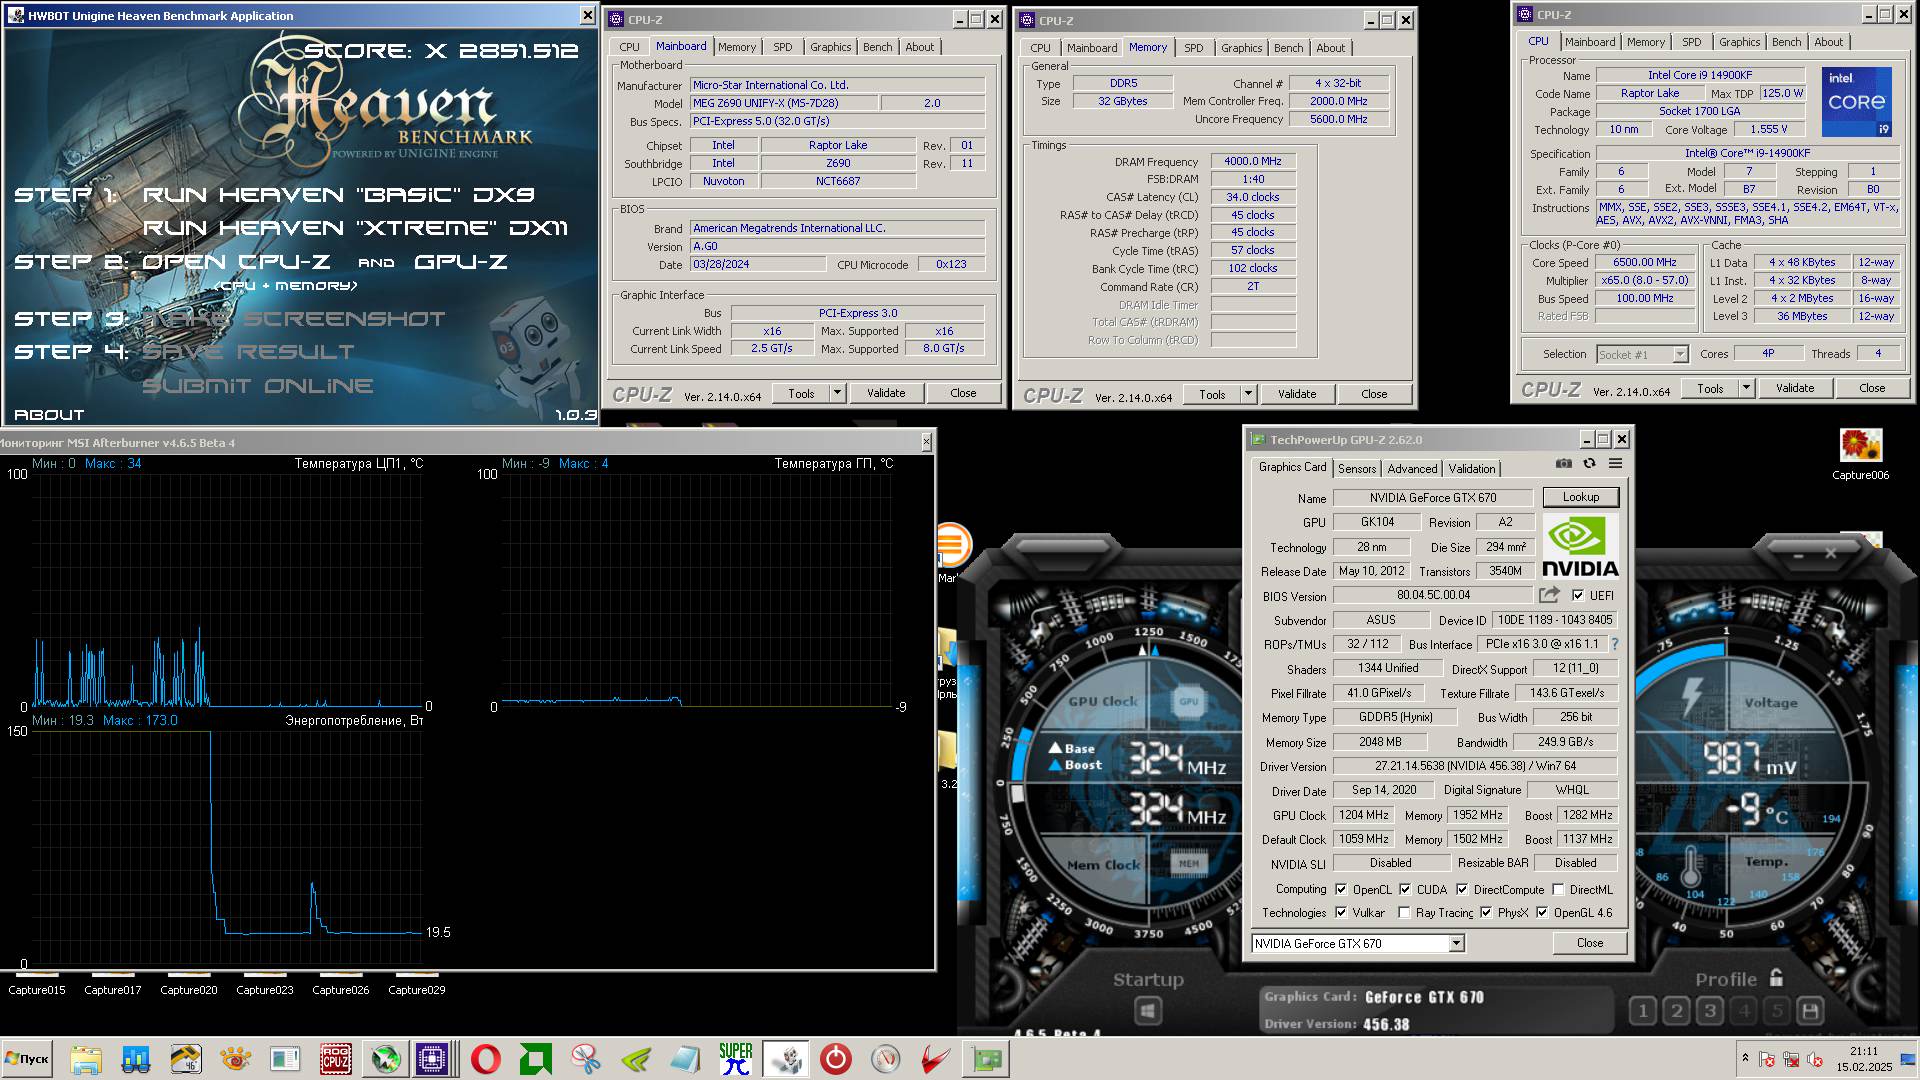1920x1080 pixels.
Task: Open the Capture006 desktop file
Action: point(1860,455)
